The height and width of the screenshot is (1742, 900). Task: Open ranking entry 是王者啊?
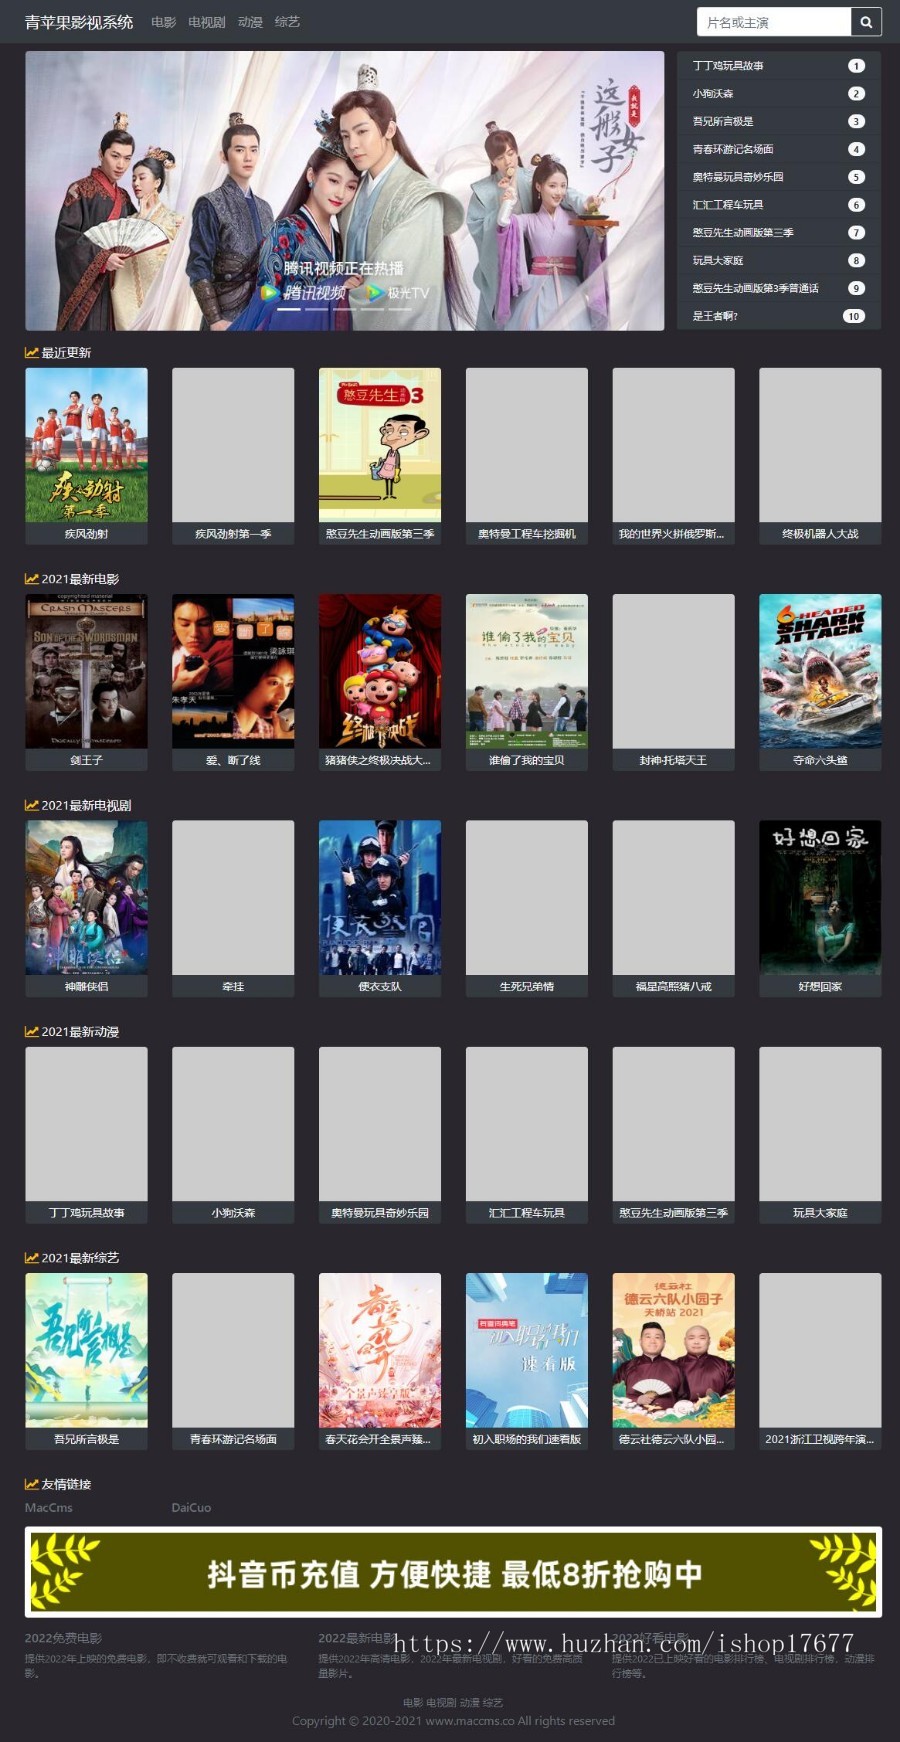(715, 316)
